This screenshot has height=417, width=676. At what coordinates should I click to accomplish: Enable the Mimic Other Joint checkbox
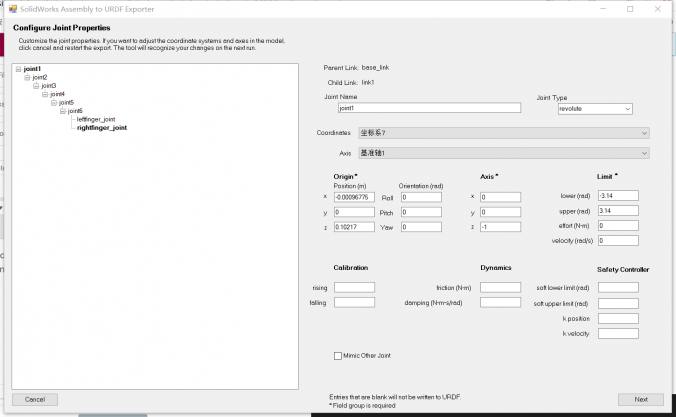[337, 355]
